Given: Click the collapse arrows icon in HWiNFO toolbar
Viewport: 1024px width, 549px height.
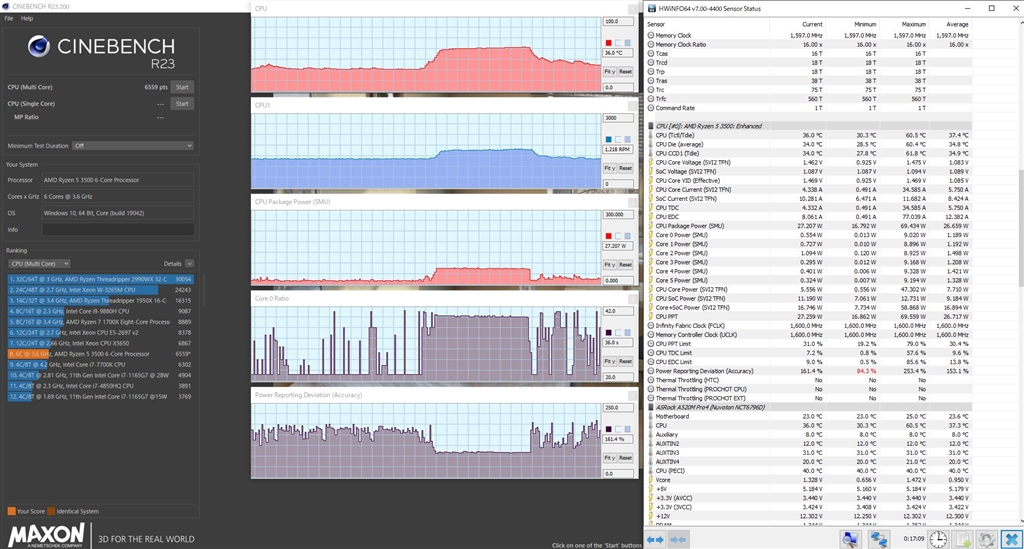Looking at the screenshot, I should (x=679, y=539).
